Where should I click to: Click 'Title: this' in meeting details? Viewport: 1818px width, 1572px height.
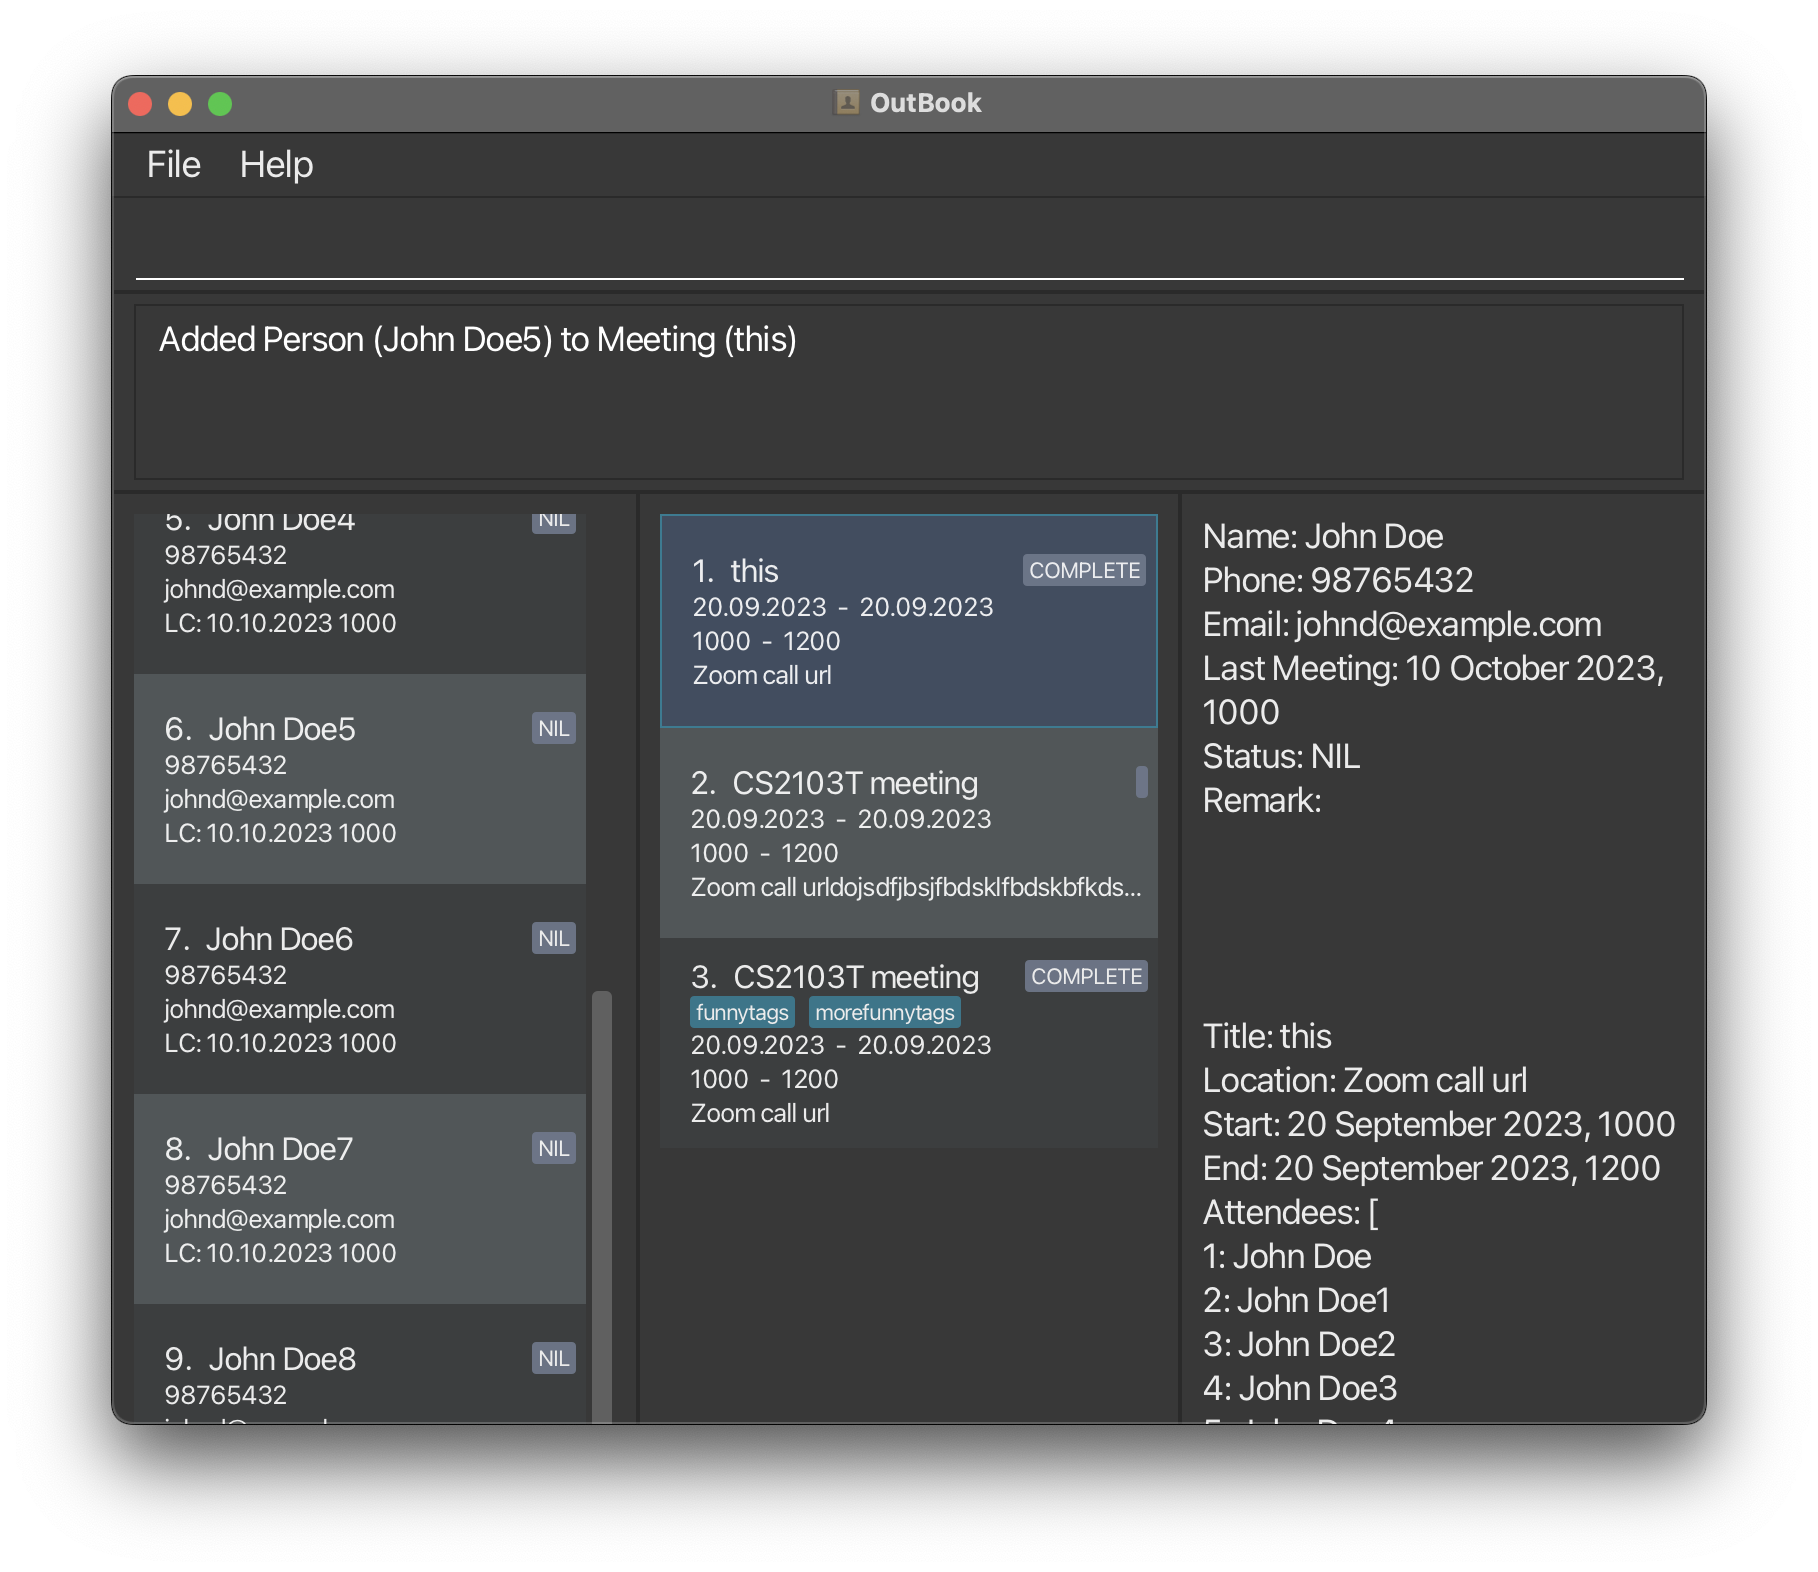point(1267,1037)
